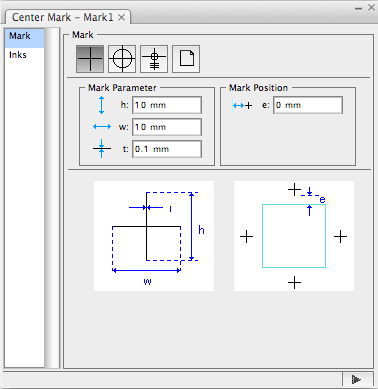Click the line thickness icon next to t

point(102,149)
